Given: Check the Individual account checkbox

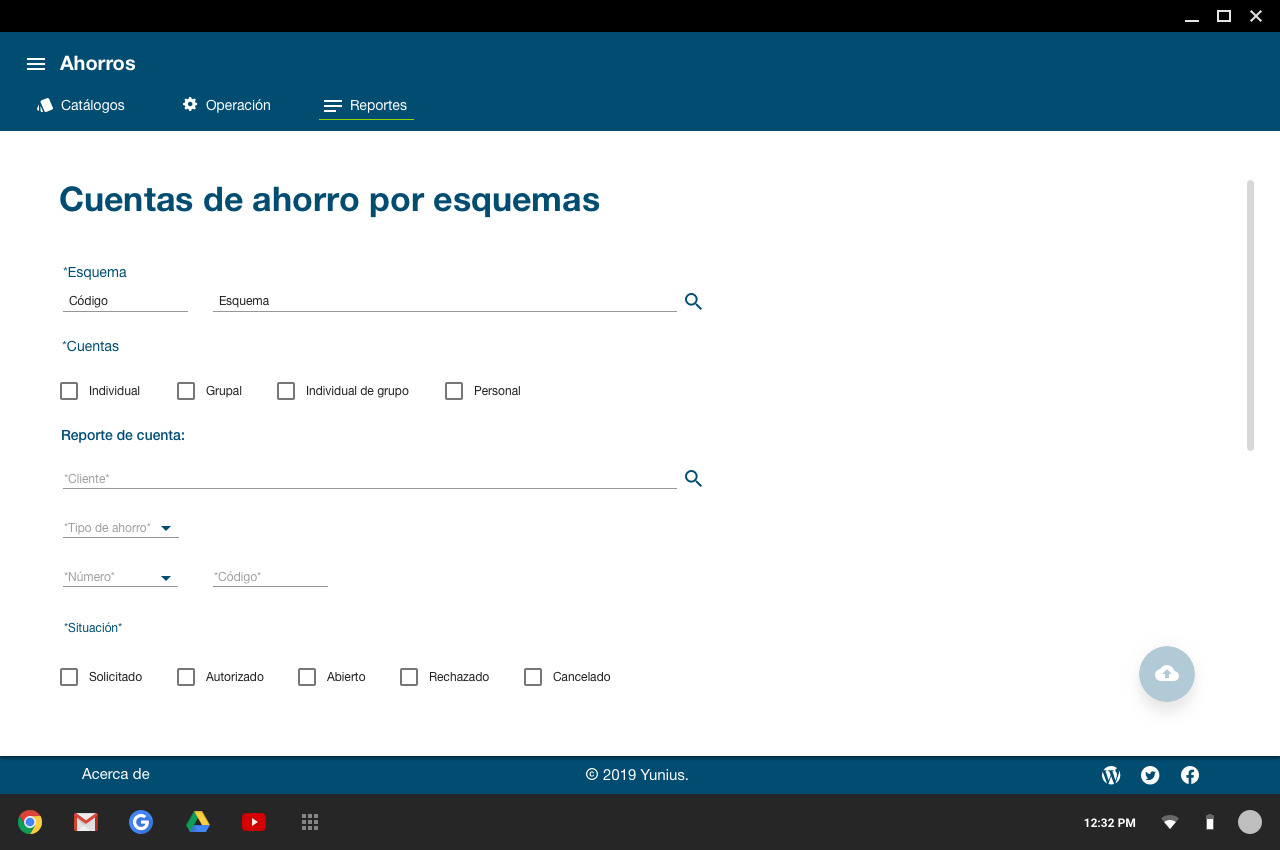Looking at the screenshot, I should tap(69, 391).
